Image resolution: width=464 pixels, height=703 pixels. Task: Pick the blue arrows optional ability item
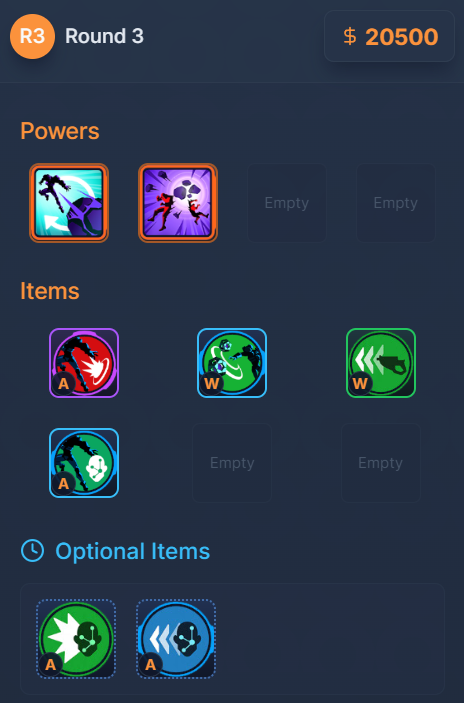176,639
